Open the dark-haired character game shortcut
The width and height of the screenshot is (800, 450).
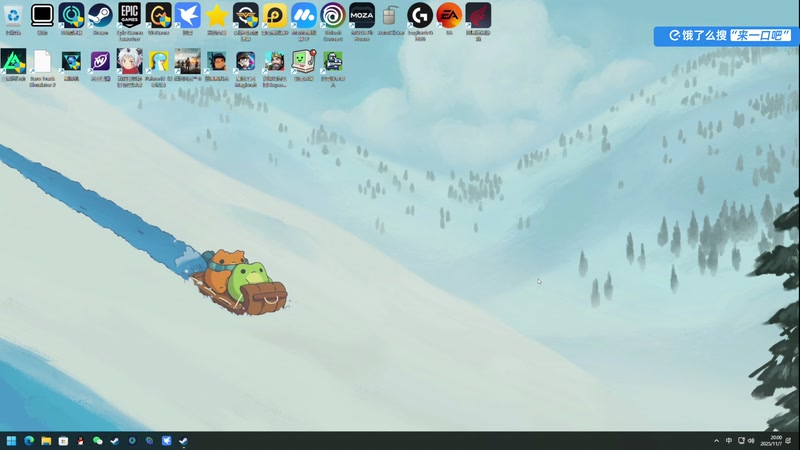217,62
